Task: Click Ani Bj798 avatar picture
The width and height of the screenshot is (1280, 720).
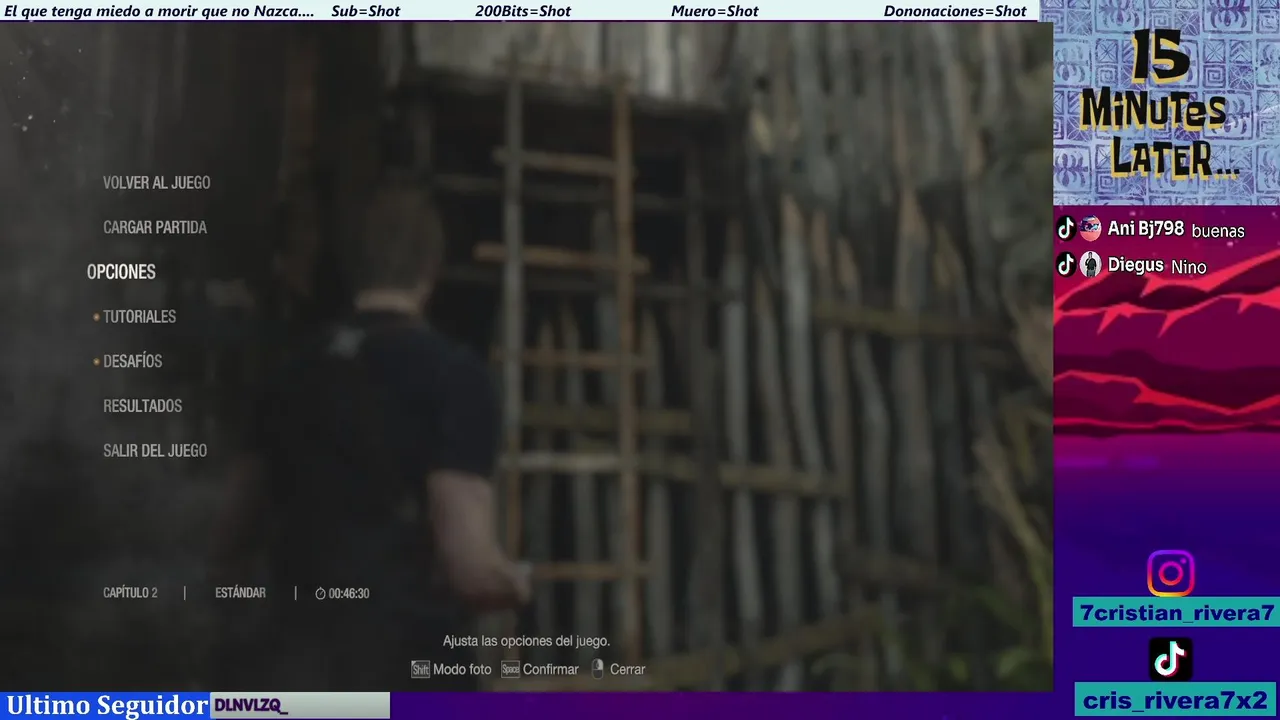Action: pyautogui.click(x=1090, y=229)
